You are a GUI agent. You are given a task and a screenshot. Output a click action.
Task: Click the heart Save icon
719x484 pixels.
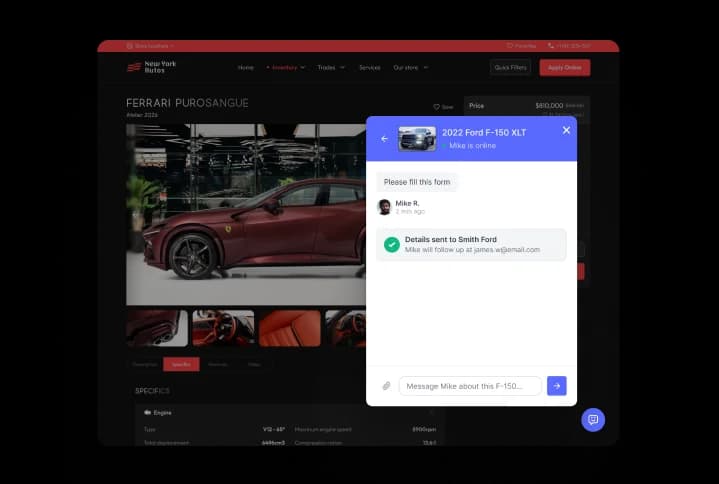pos(437,107)
